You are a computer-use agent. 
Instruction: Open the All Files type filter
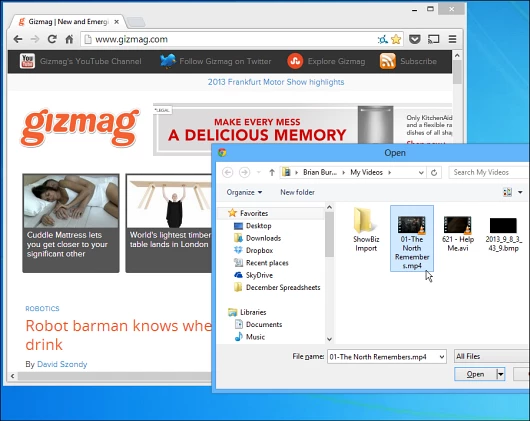click(x=492, y=356)
